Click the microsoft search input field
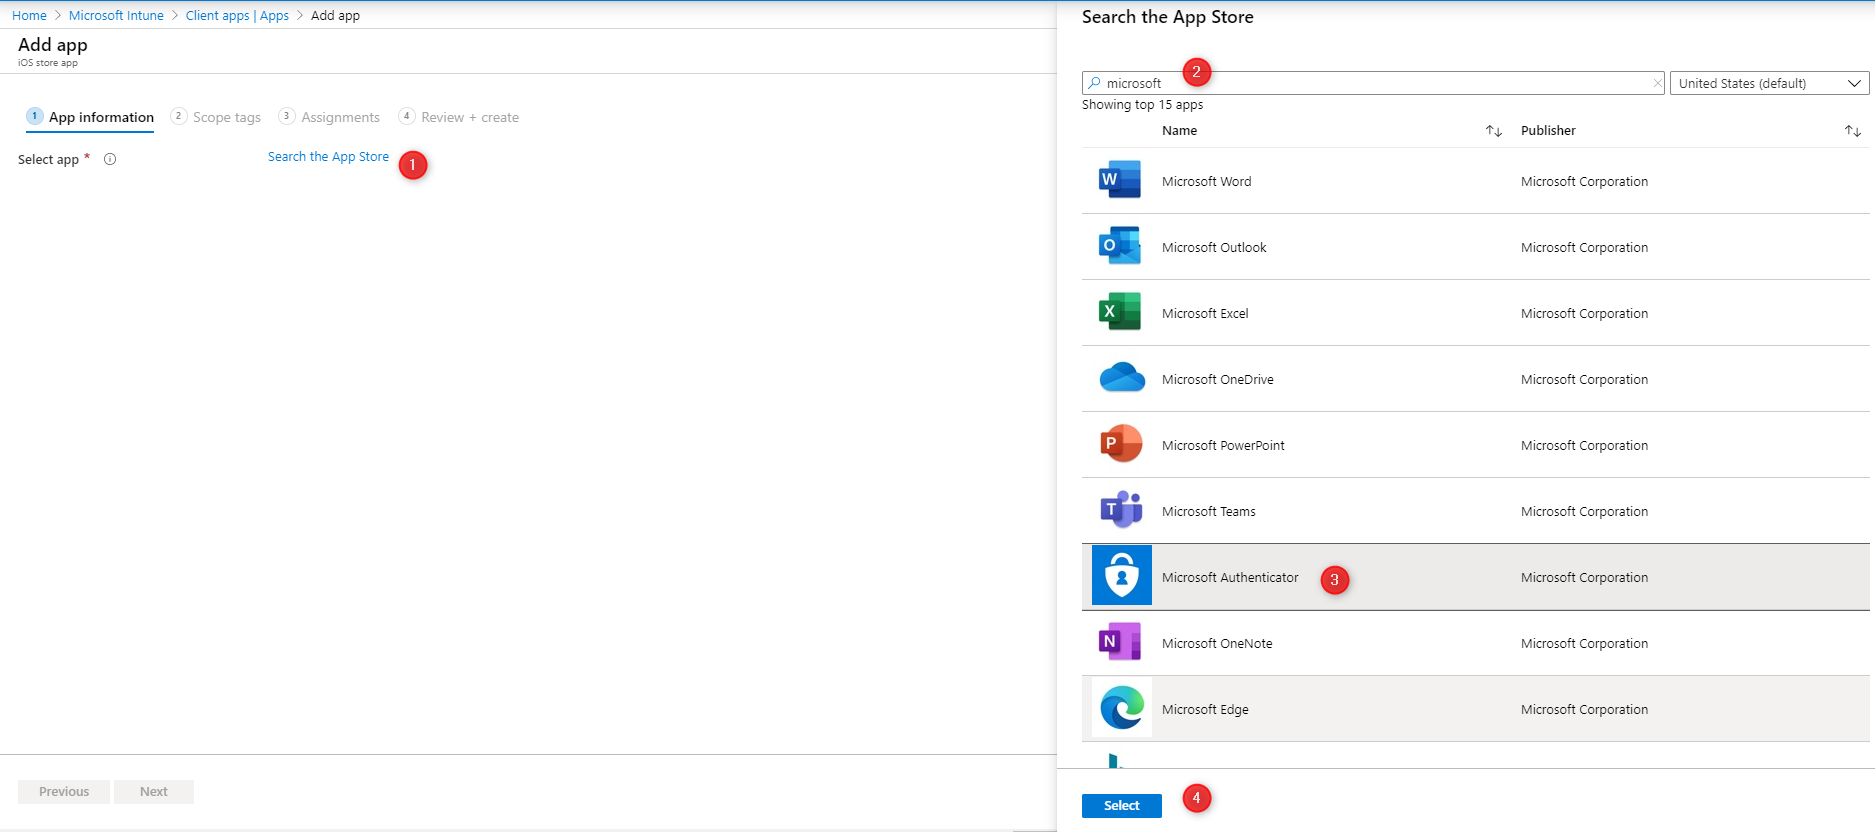This screenshot has height=832, width=1875. pos(1373,83)
